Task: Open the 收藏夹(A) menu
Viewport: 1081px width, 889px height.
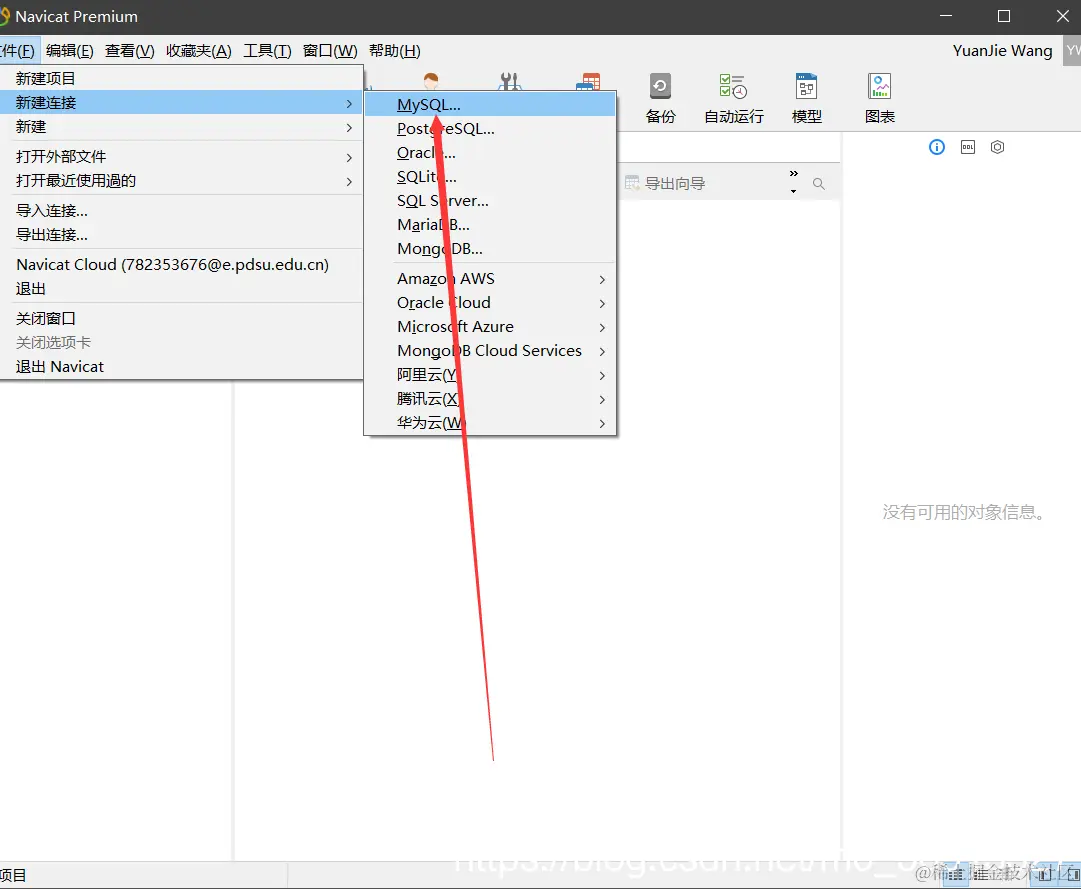Action: (199, 51)
